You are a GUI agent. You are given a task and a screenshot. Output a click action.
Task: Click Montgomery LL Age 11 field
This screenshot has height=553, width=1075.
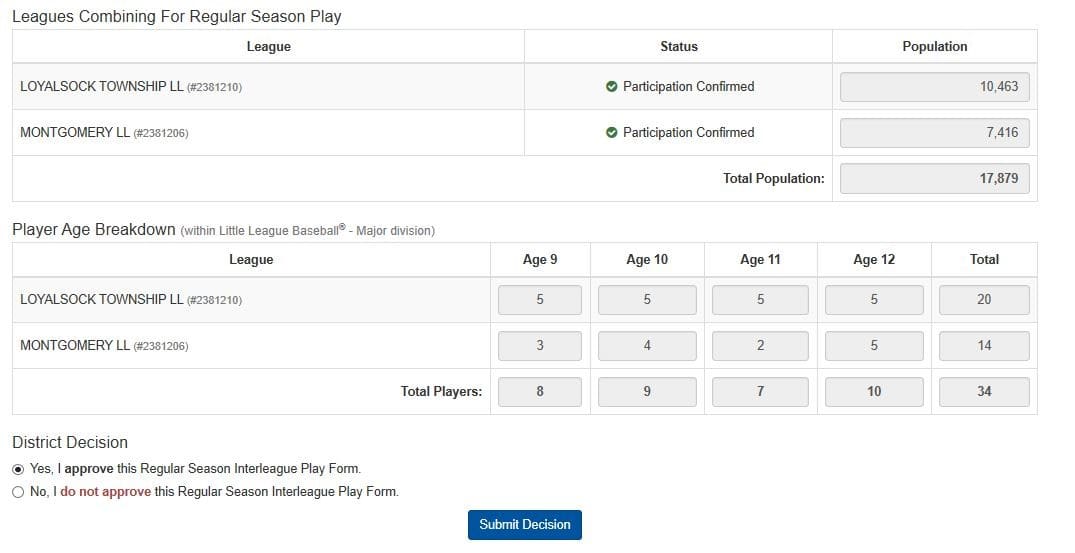(760, 346)
